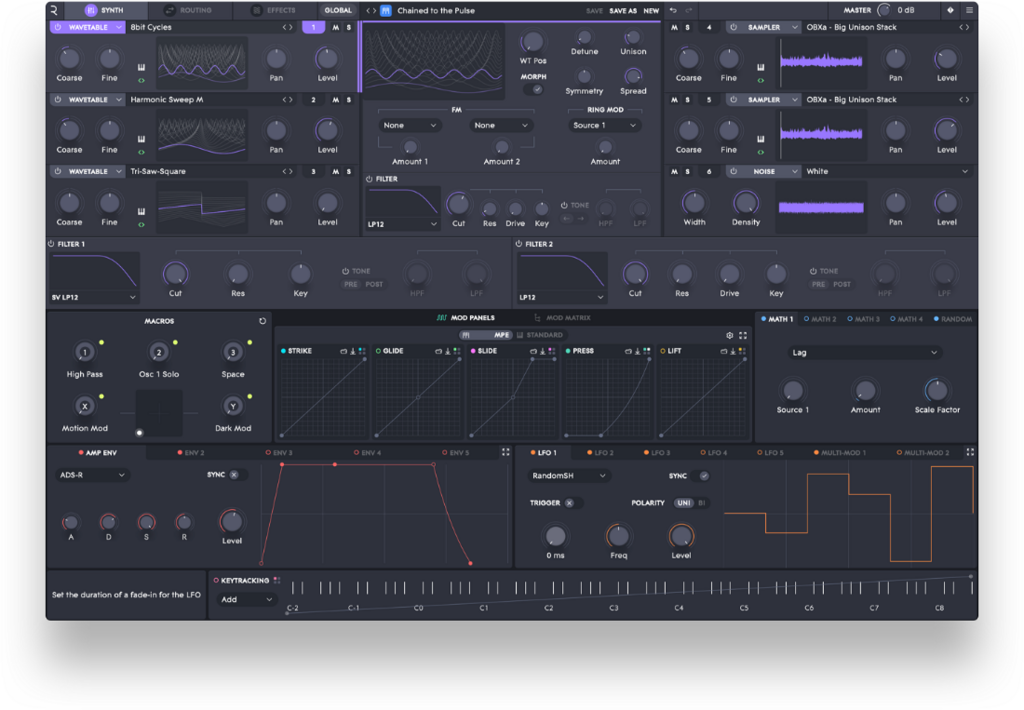The height and width of the screenshot is (710, 1024).
Task: Toggle power for Harmonic Sweep M oscillator
Action: click(x=58, y=99)
